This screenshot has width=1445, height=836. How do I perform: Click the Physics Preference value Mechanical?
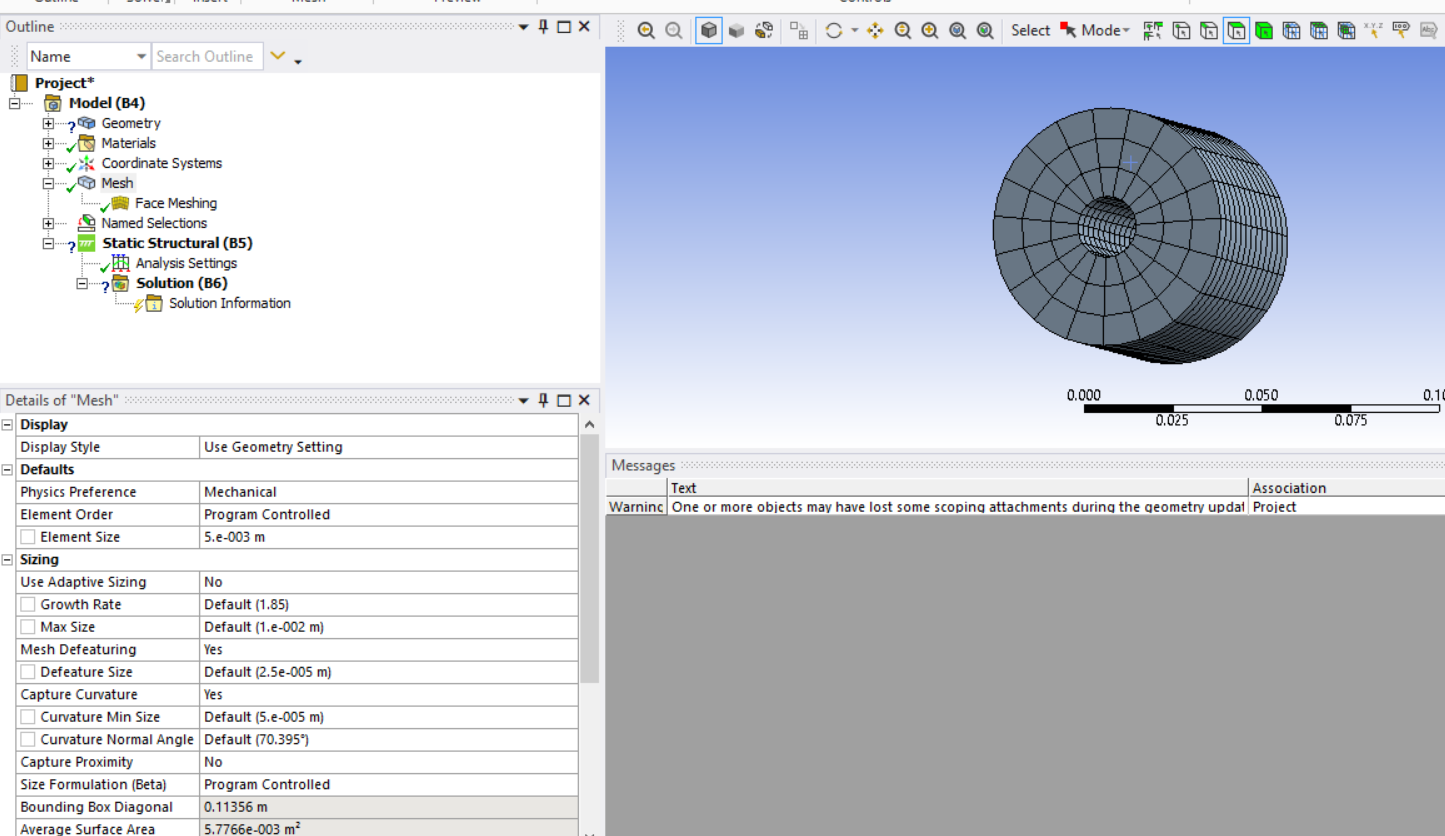click(x=389, y=492)
